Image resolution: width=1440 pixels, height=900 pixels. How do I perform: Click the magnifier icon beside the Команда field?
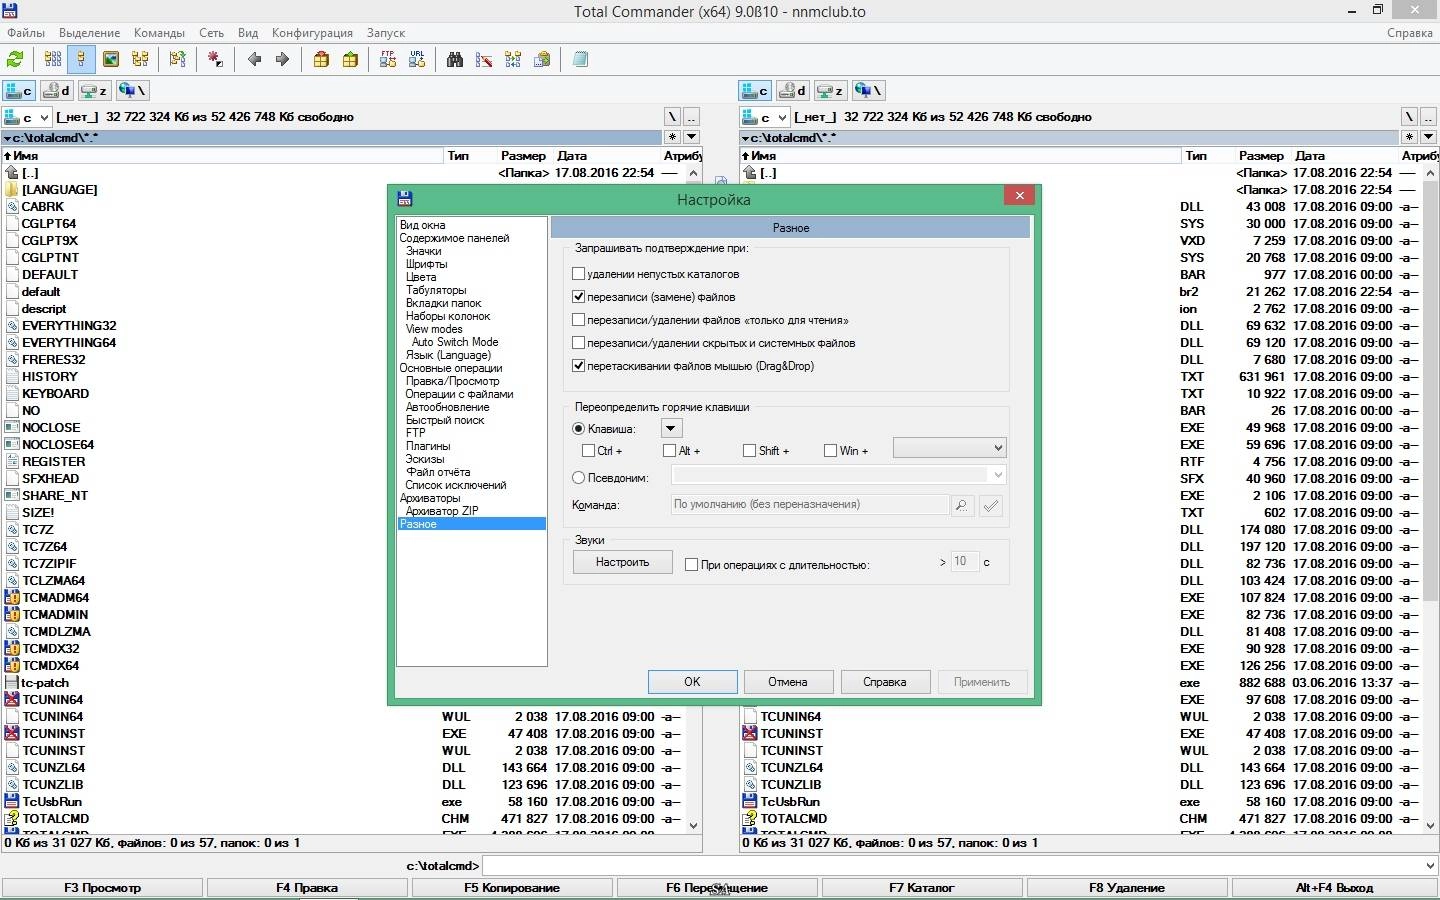962,506
